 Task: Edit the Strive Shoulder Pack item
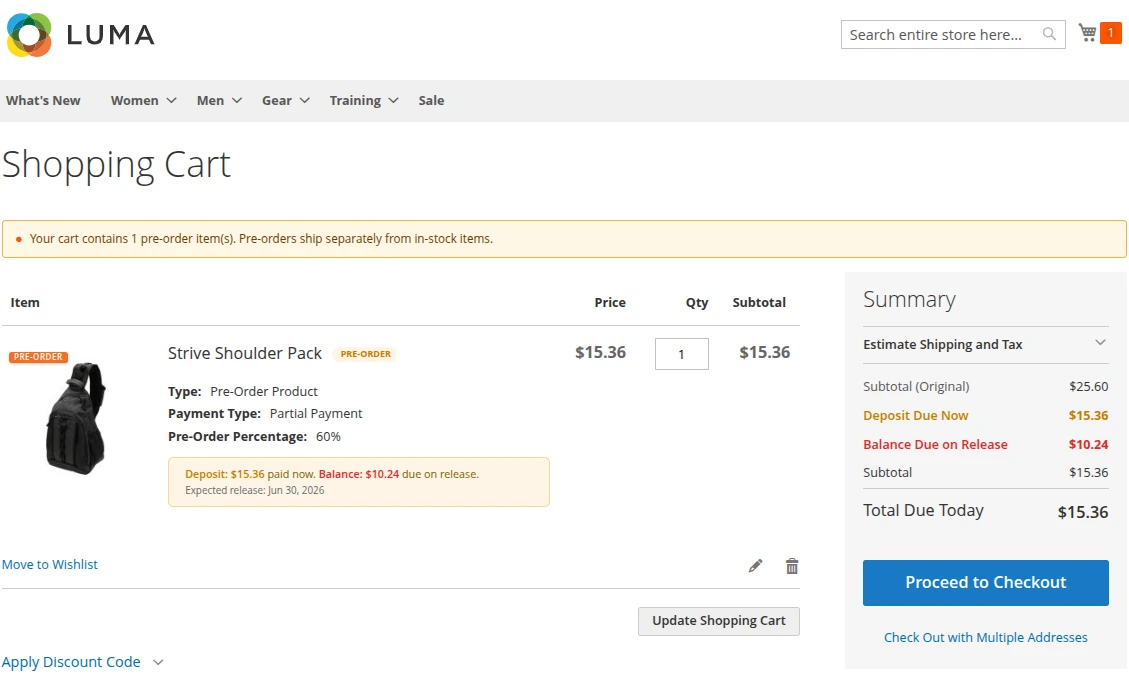tap(755, 566)
